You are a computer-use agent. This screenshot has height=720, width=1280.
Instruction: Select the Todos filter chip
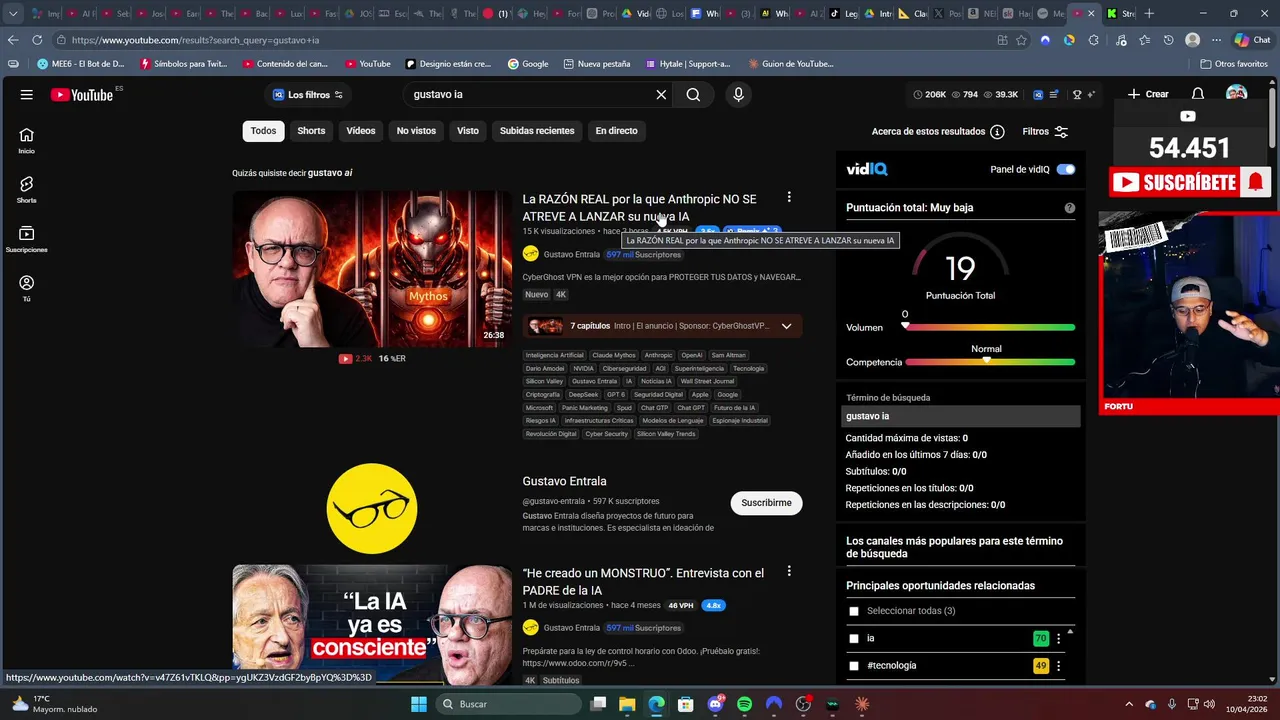(263, 131)
